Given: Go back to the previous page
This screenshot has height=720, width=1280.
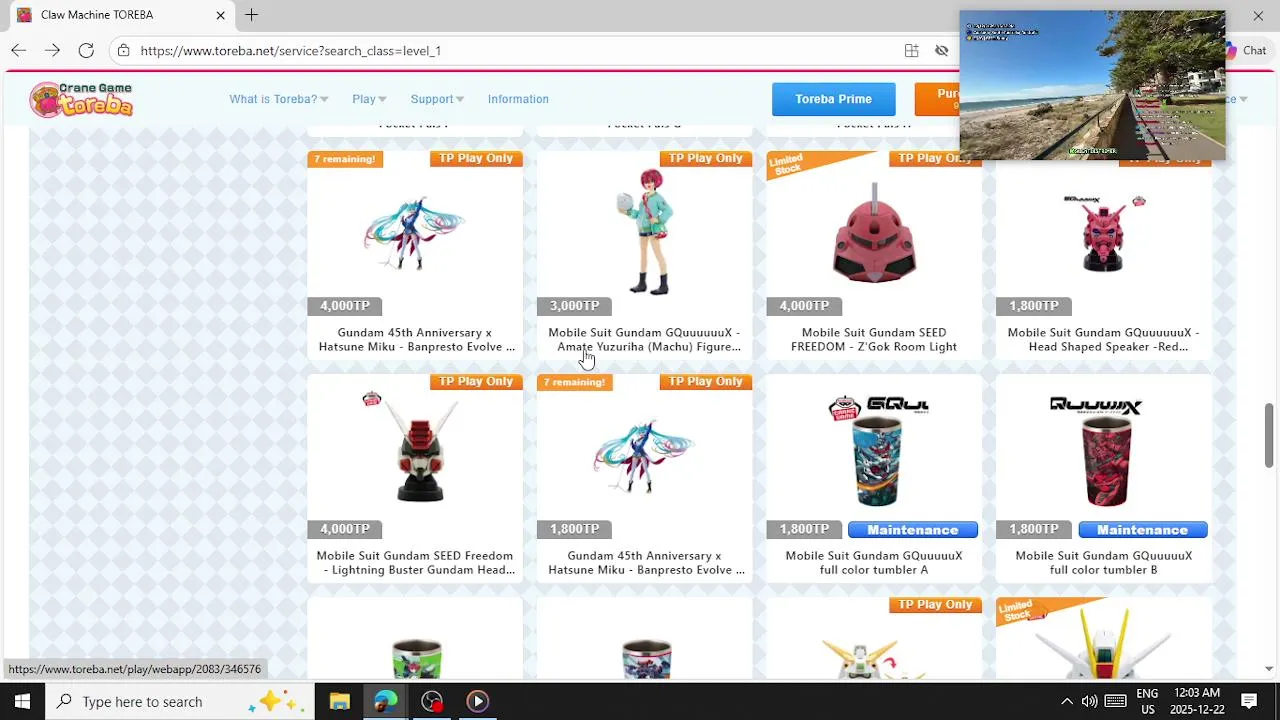Looking at the screenshot, I should tap(19, 50).
